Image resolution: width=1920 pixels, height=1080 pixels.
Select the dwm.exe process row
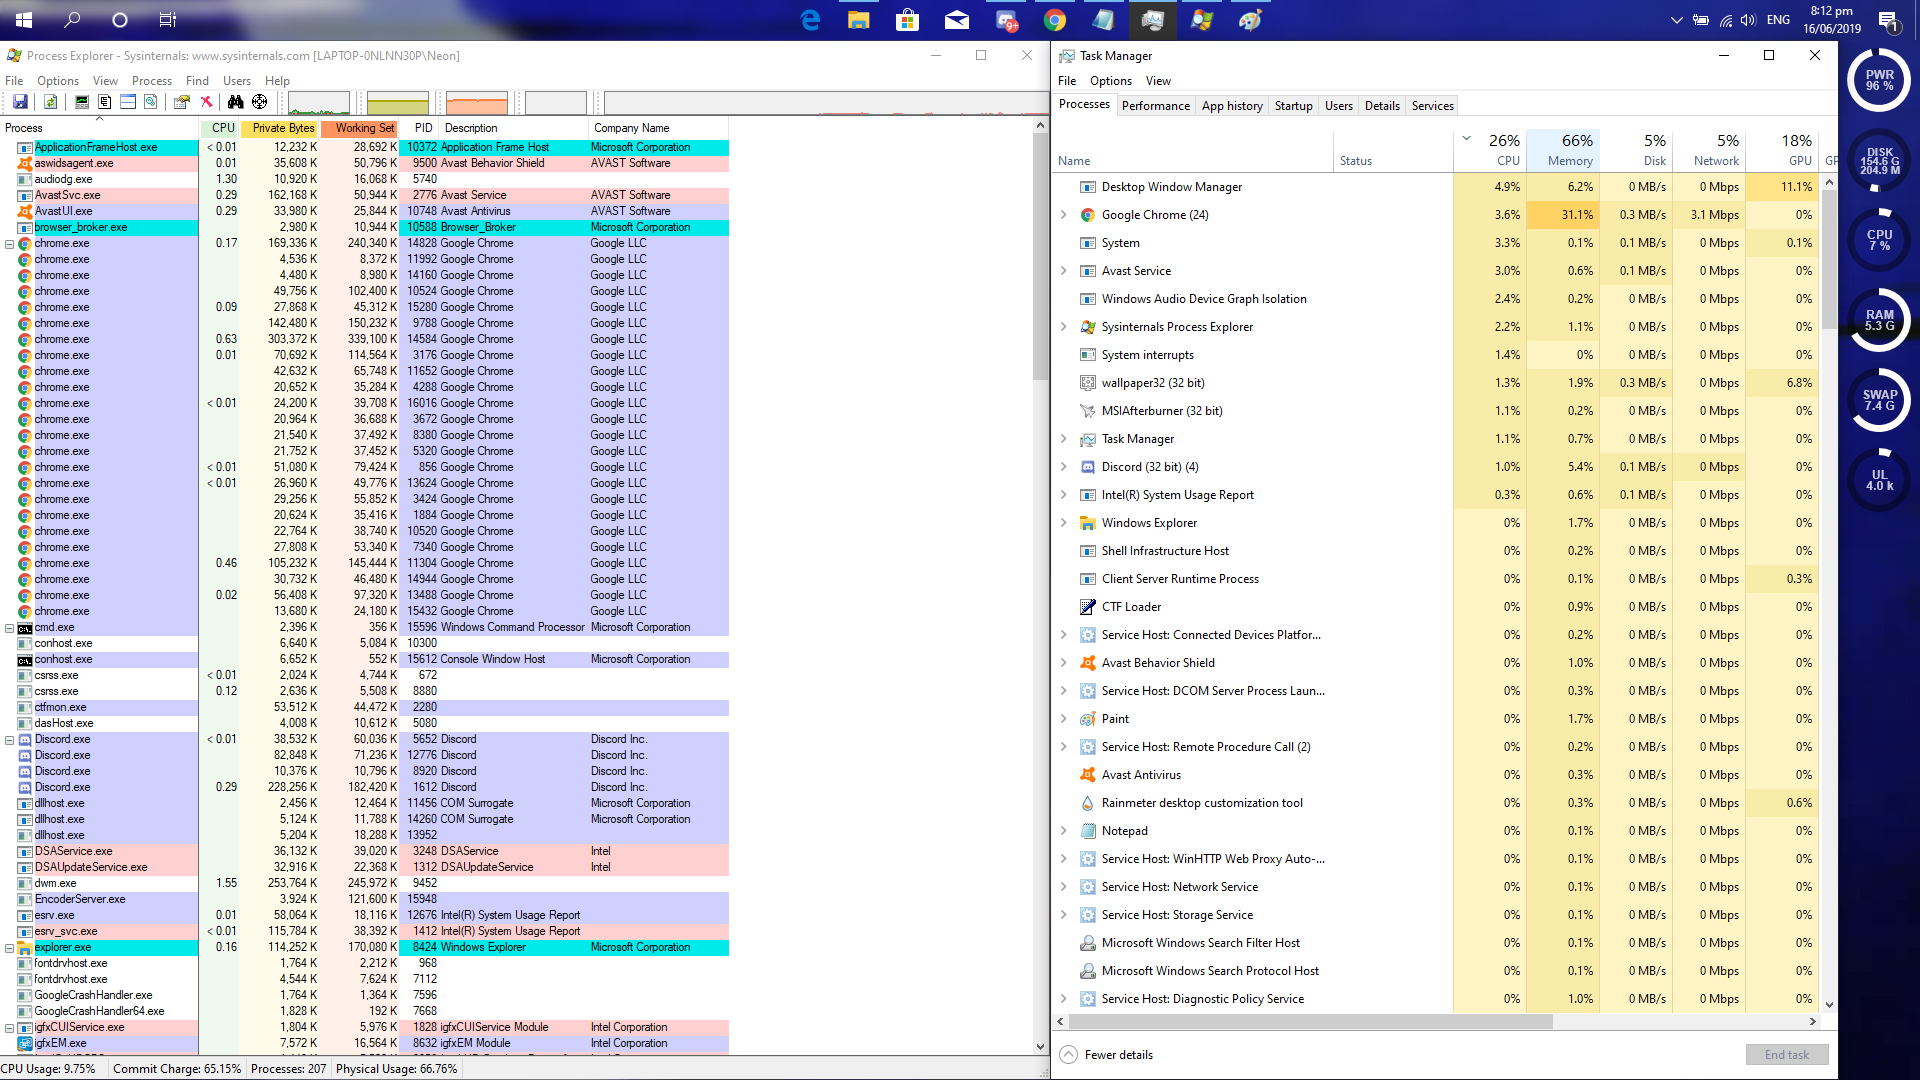(x=364, y=883)
